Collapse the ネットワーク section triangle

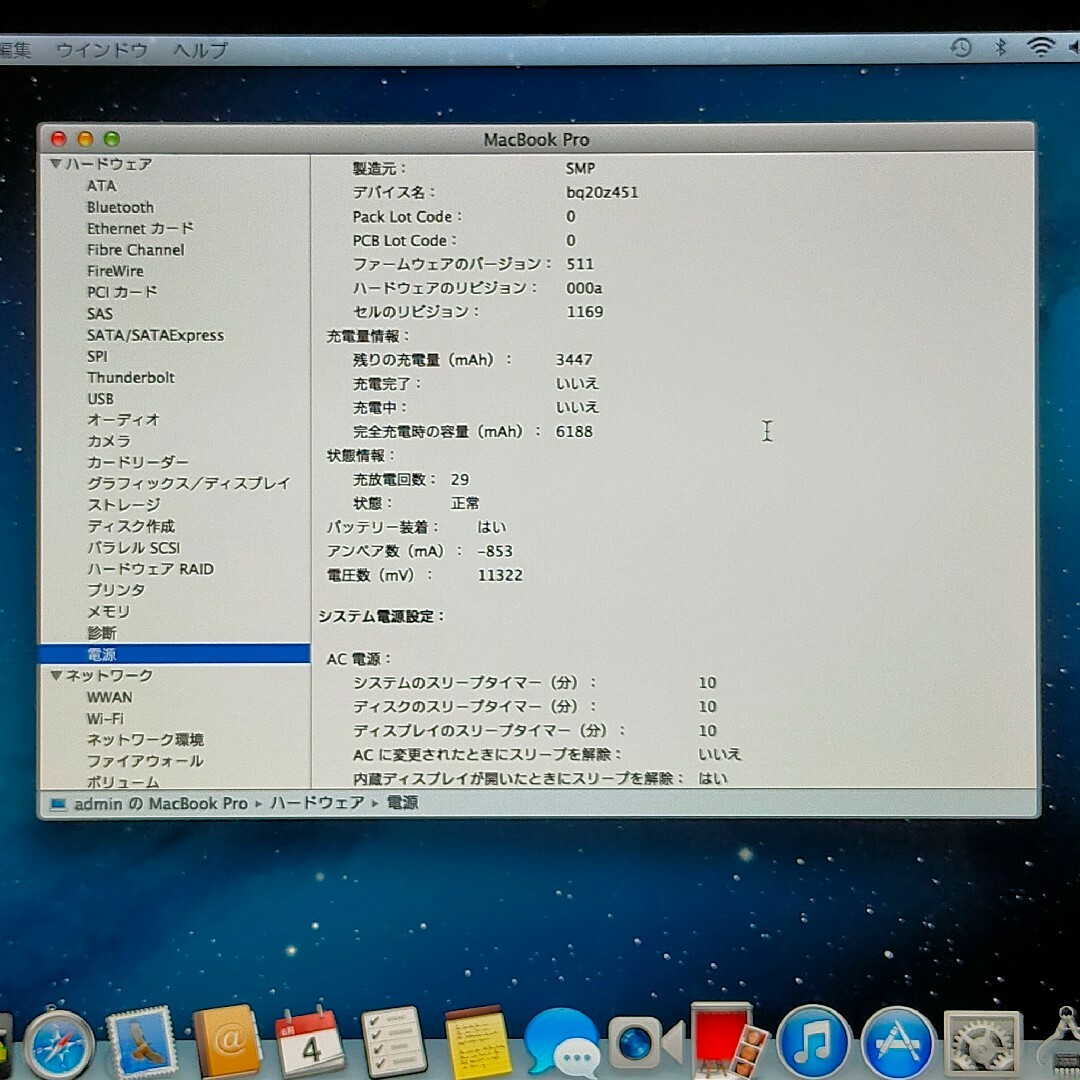pos(56,676)
